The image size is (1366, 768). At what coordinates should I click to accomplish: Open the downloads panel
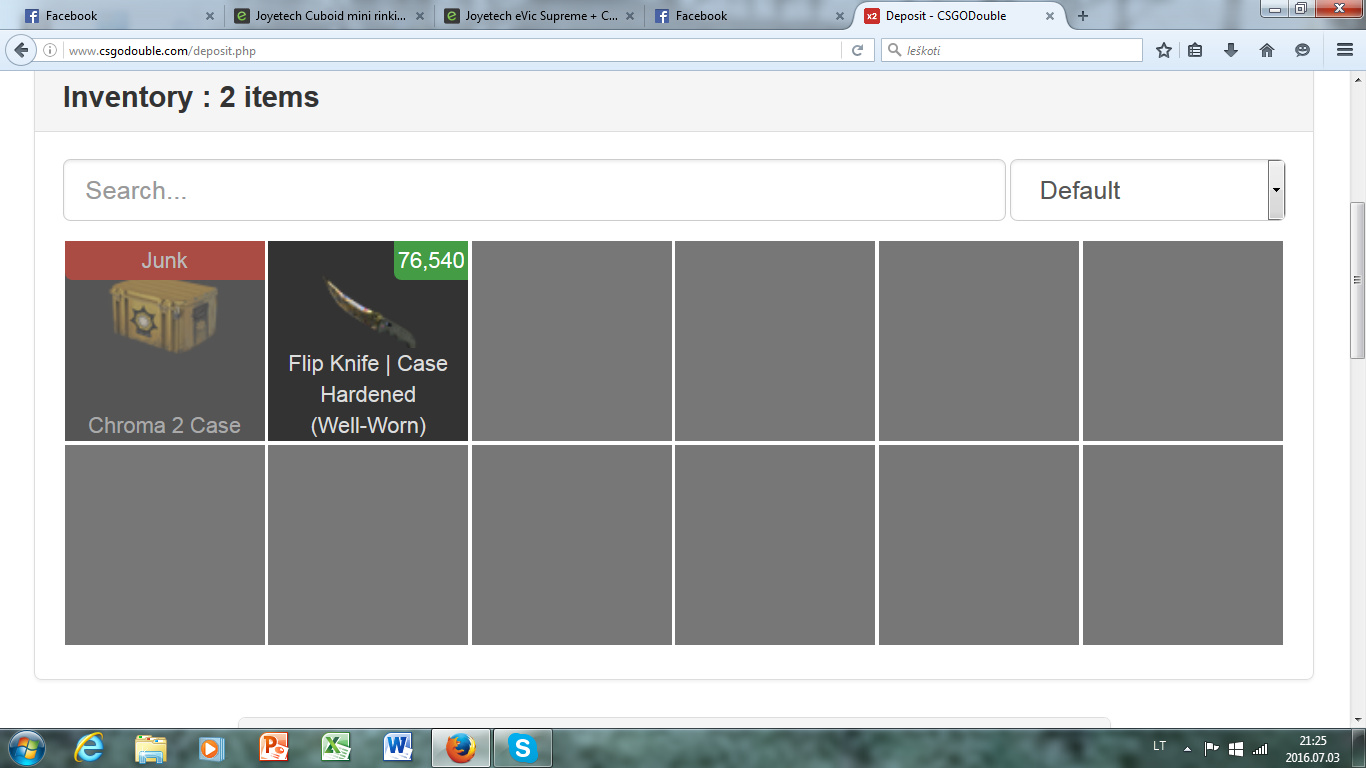(x=1231, y=50)
